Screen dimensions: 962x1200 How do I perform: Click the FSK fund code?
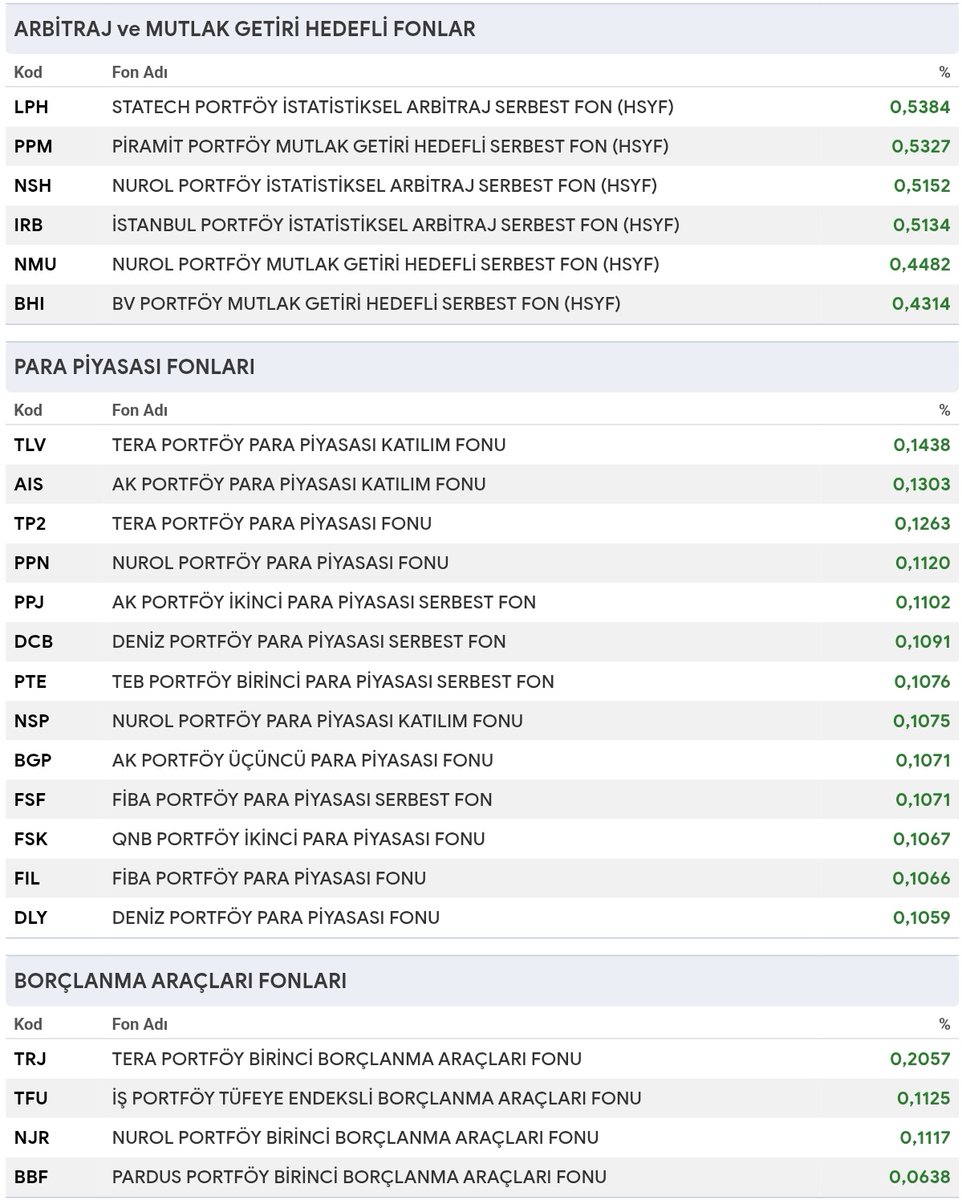[x=31, y=839]
